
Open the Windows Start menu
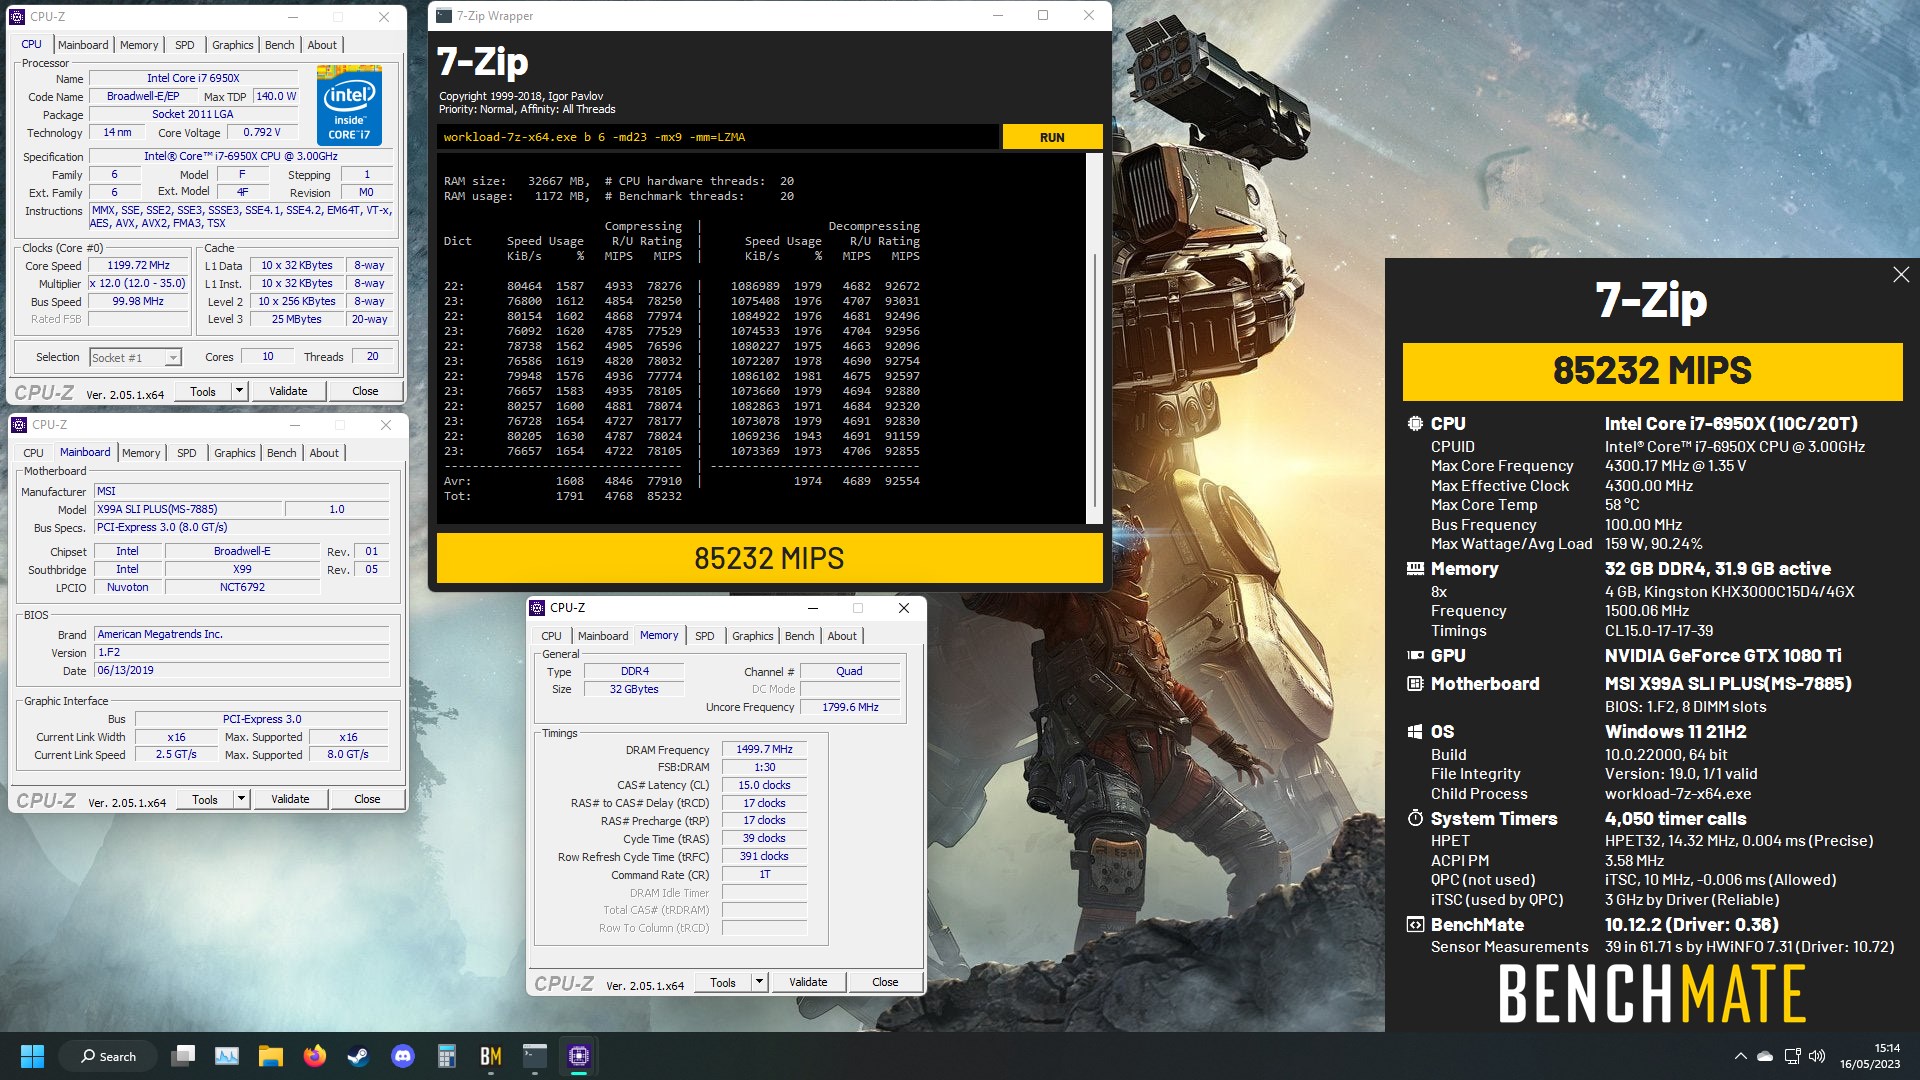click(32, 1056)
